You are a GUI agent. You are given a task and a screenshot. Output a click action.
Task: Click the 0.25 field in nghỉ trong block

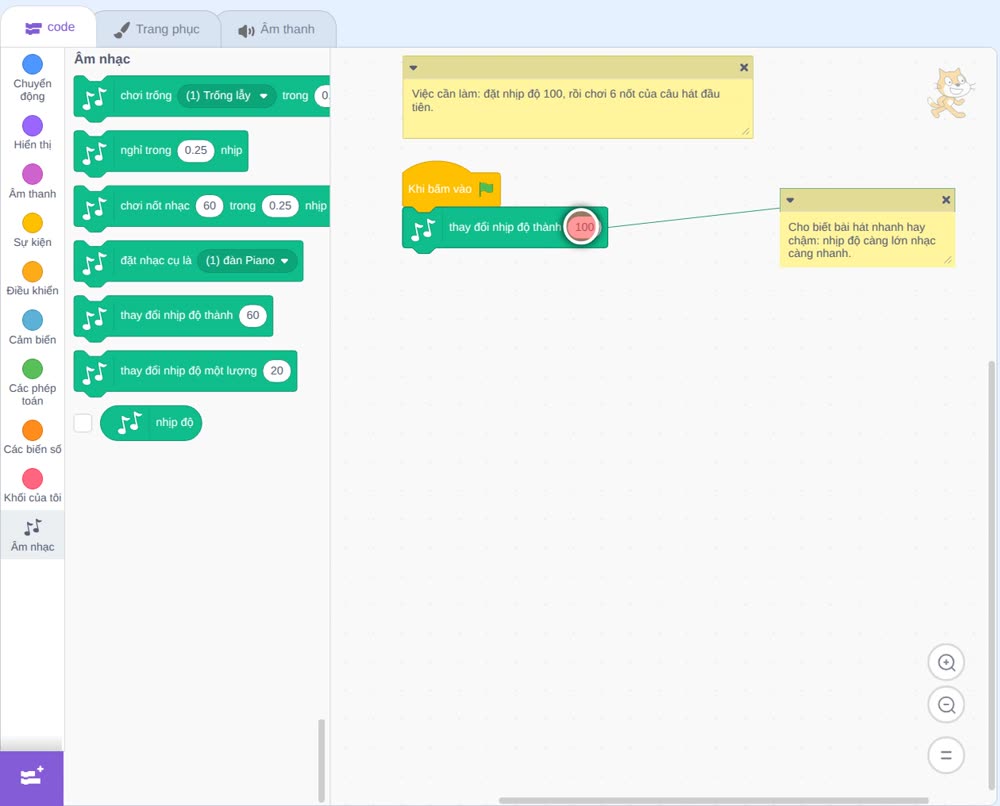click(x=196, y=150)
